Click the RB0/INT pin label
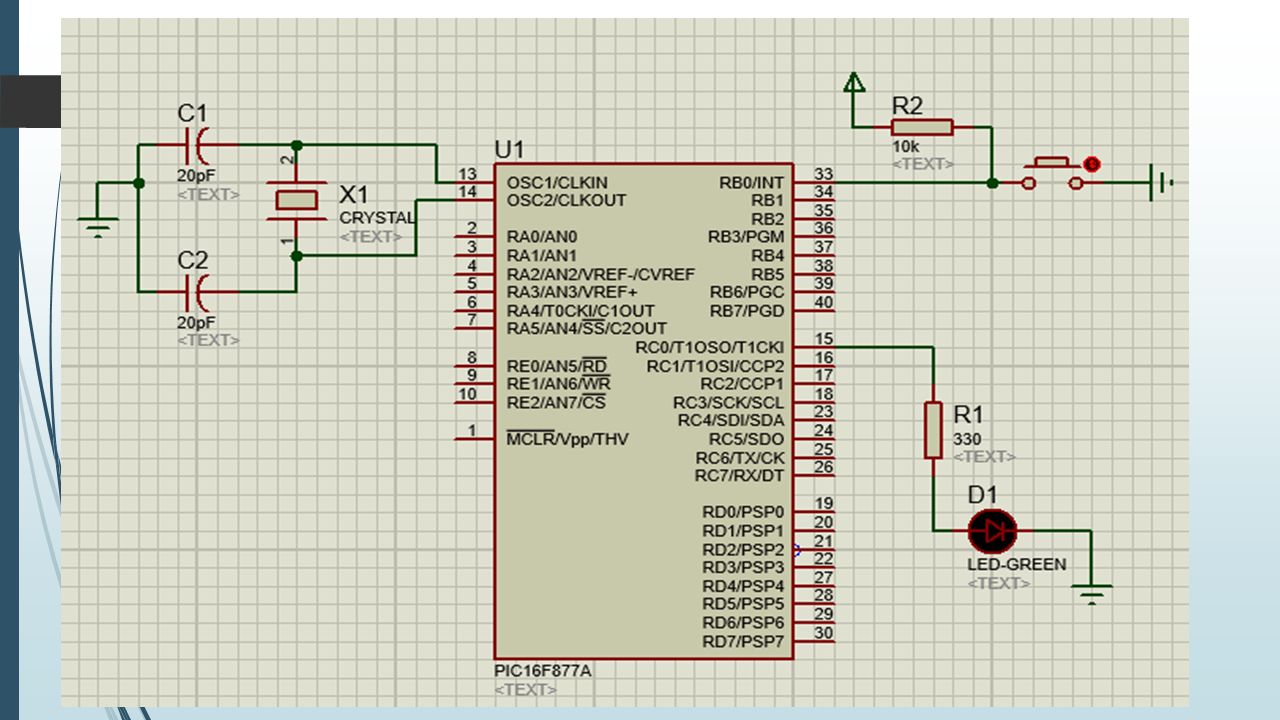This screenshot has height=720, width=1280. tap(752, 183)
